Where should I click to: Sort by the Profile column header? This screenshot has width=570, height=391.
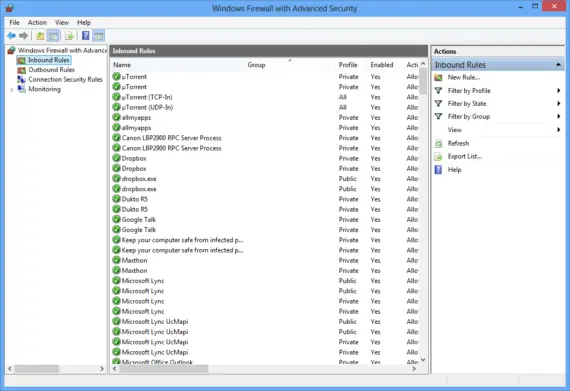click(x=348, y=65)
